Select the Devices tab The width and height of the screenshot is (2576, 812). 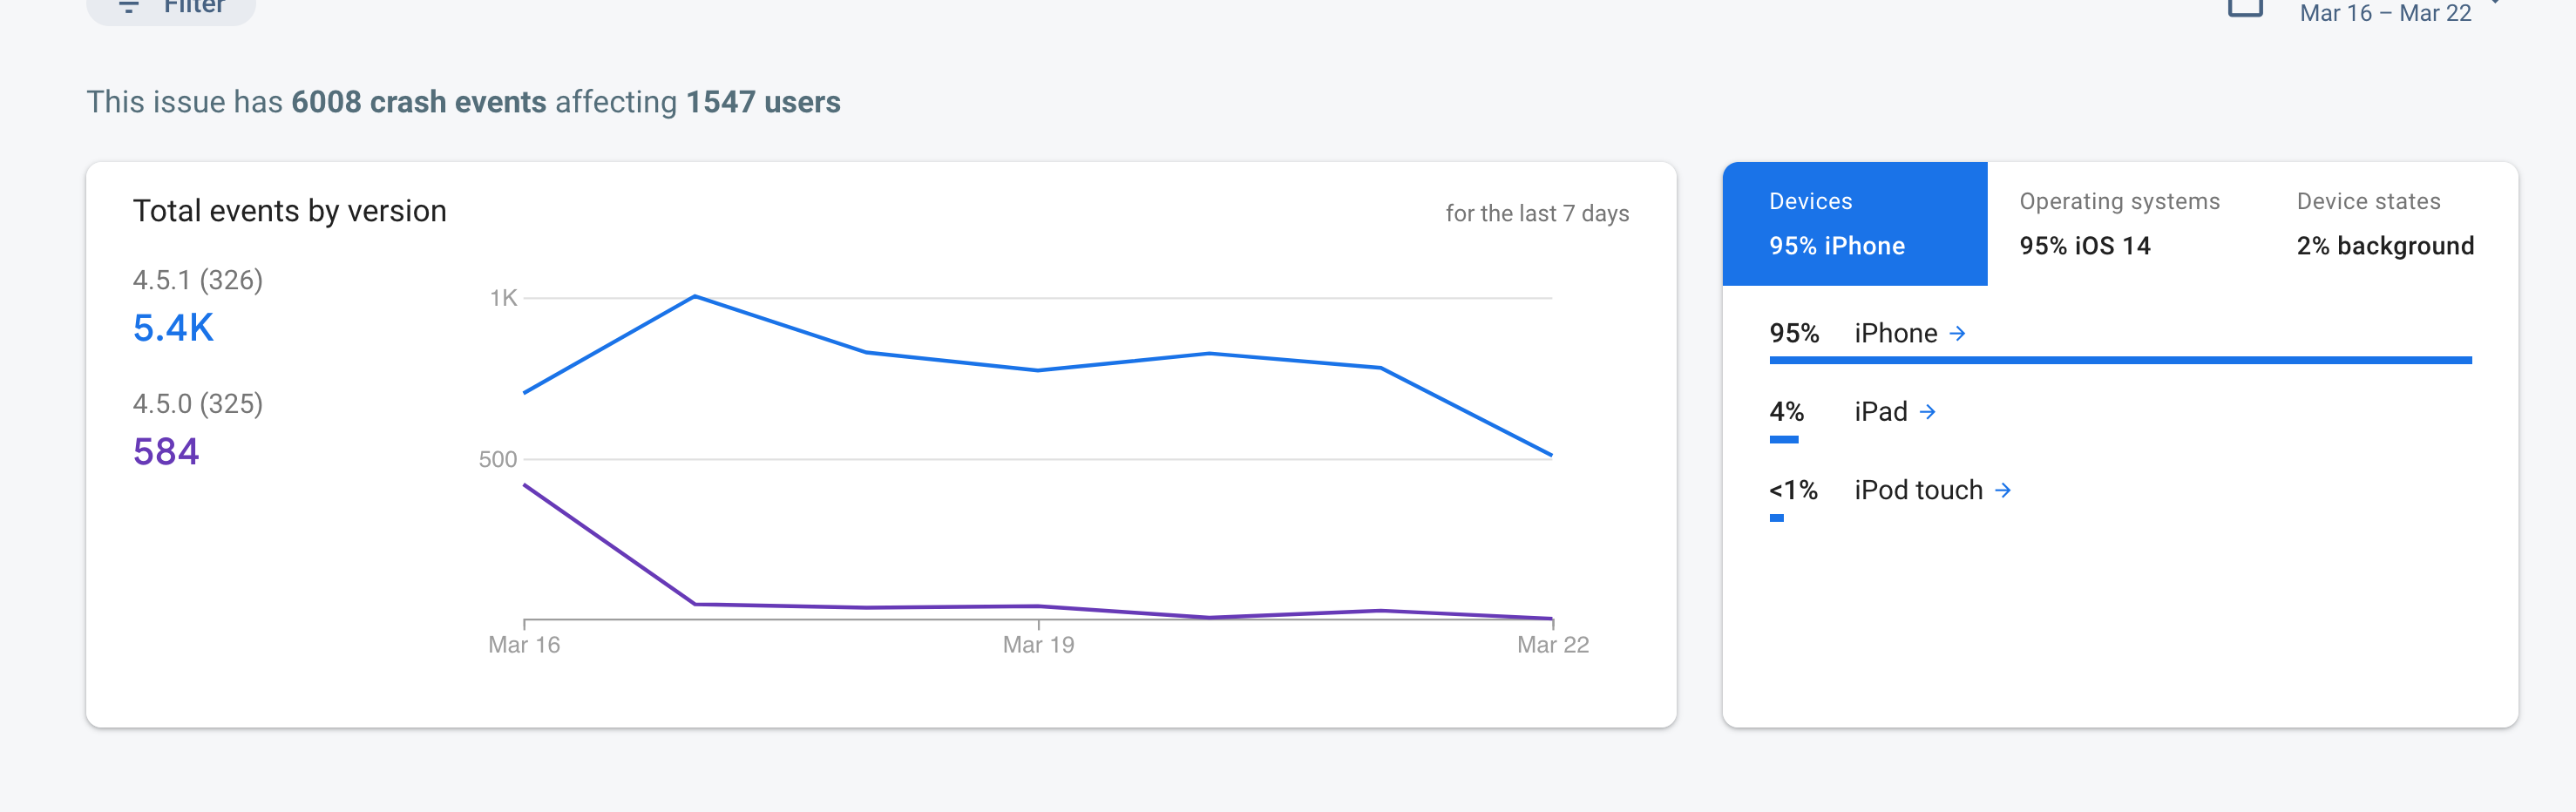tap(1853, 223)
